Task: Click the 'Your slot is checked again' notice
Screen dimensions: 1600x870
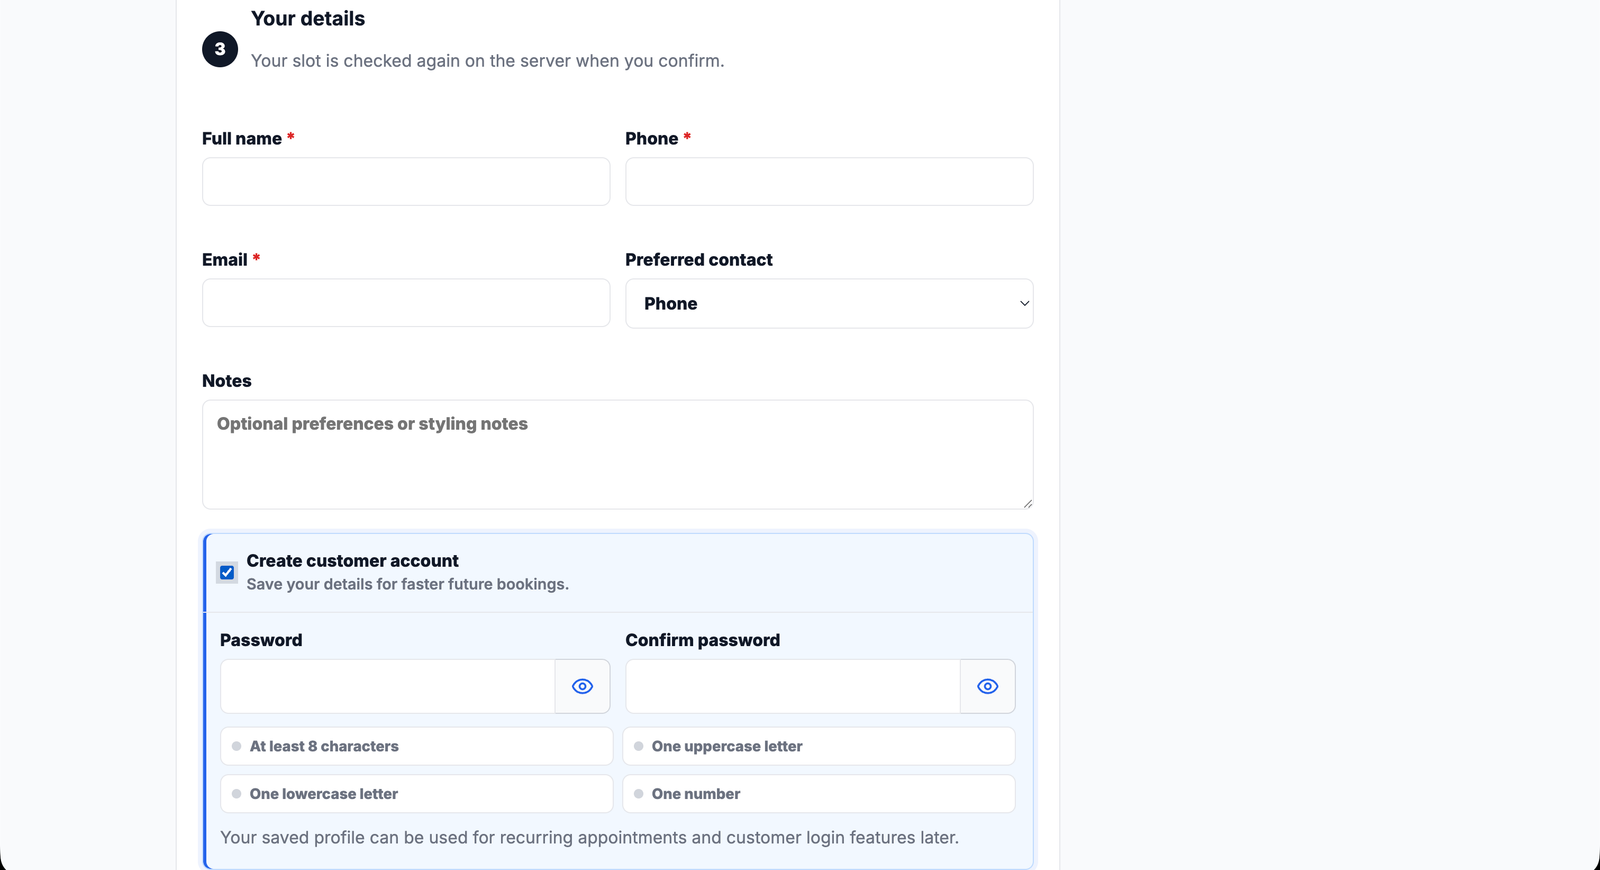Action: pos(487,61)
